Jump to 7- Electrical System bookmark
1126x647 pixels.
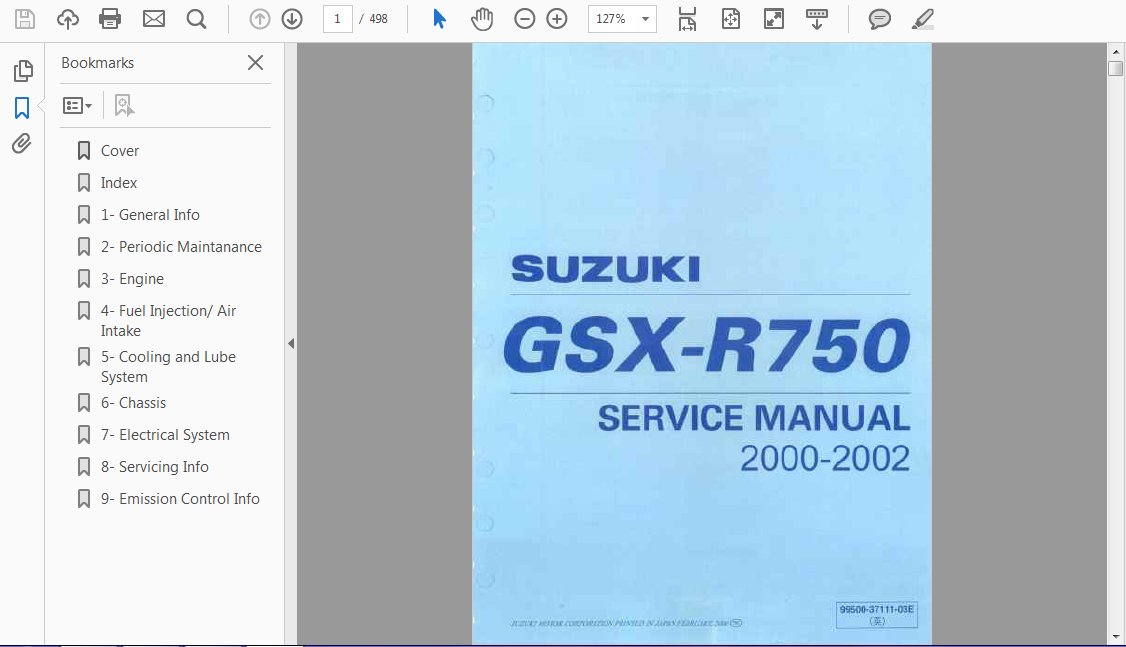tap(165, 435)
